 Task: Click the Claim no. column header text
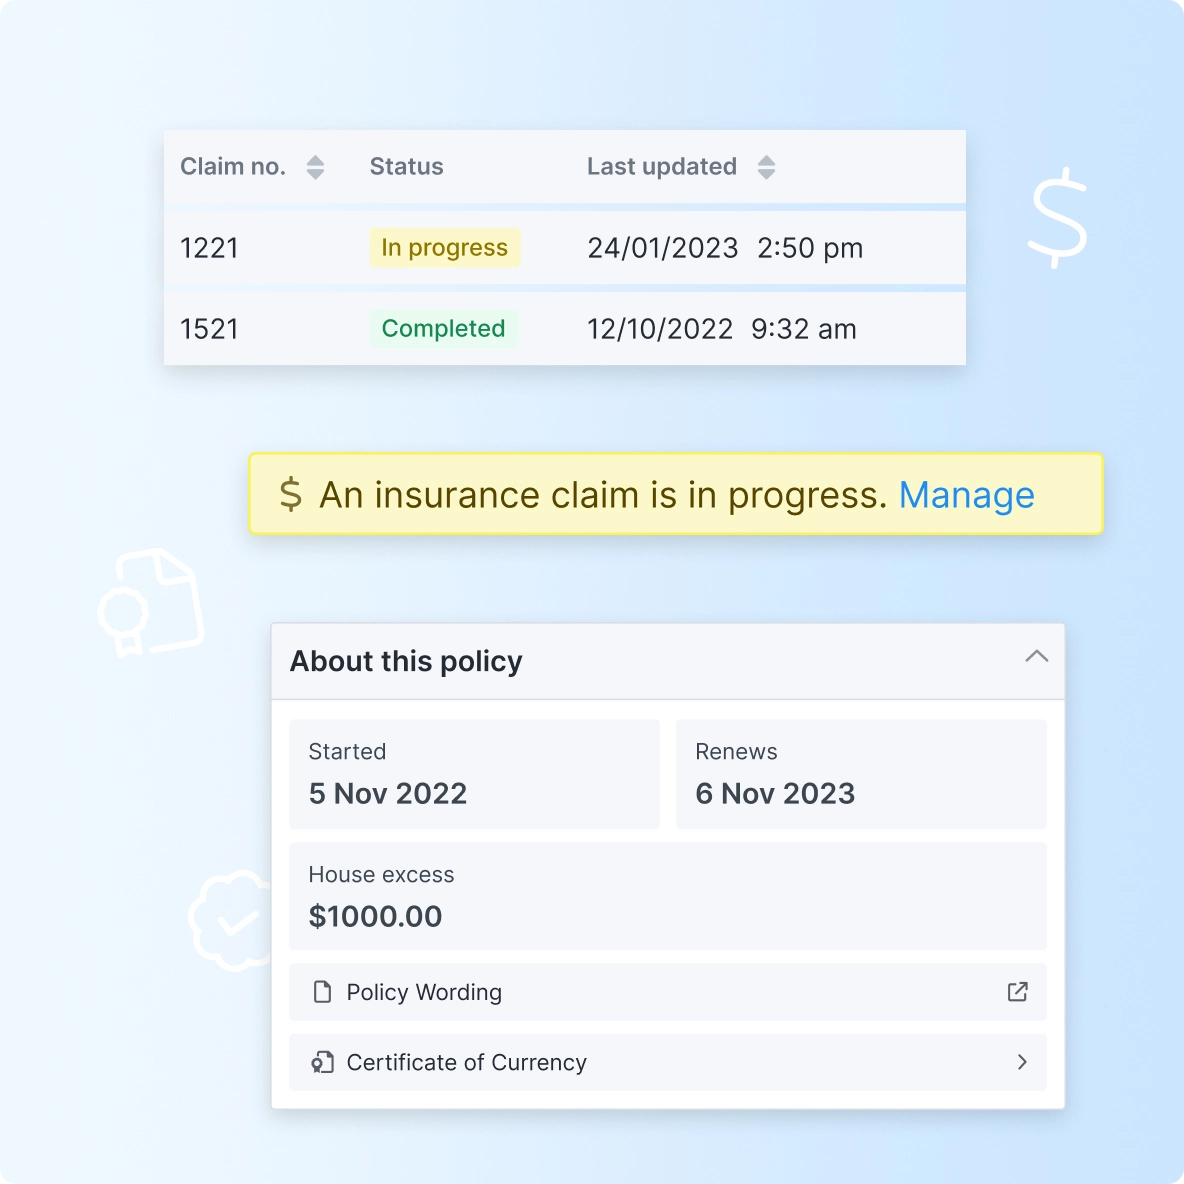(232, 167)
